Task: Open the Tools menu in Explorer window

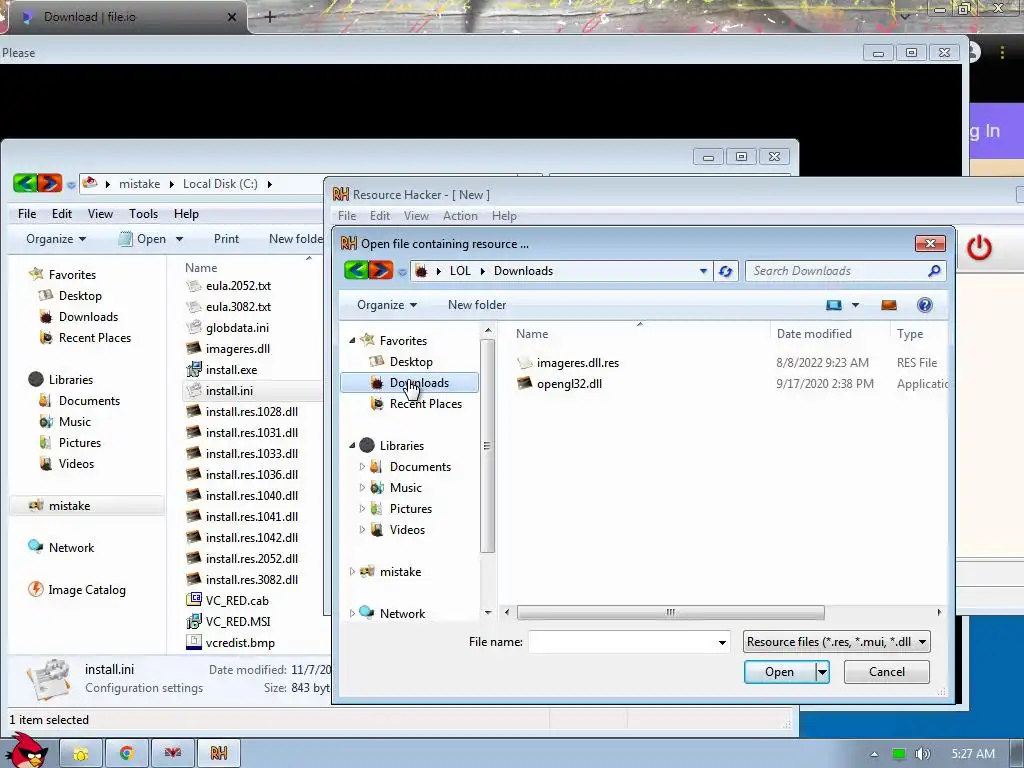Action: 143,214
